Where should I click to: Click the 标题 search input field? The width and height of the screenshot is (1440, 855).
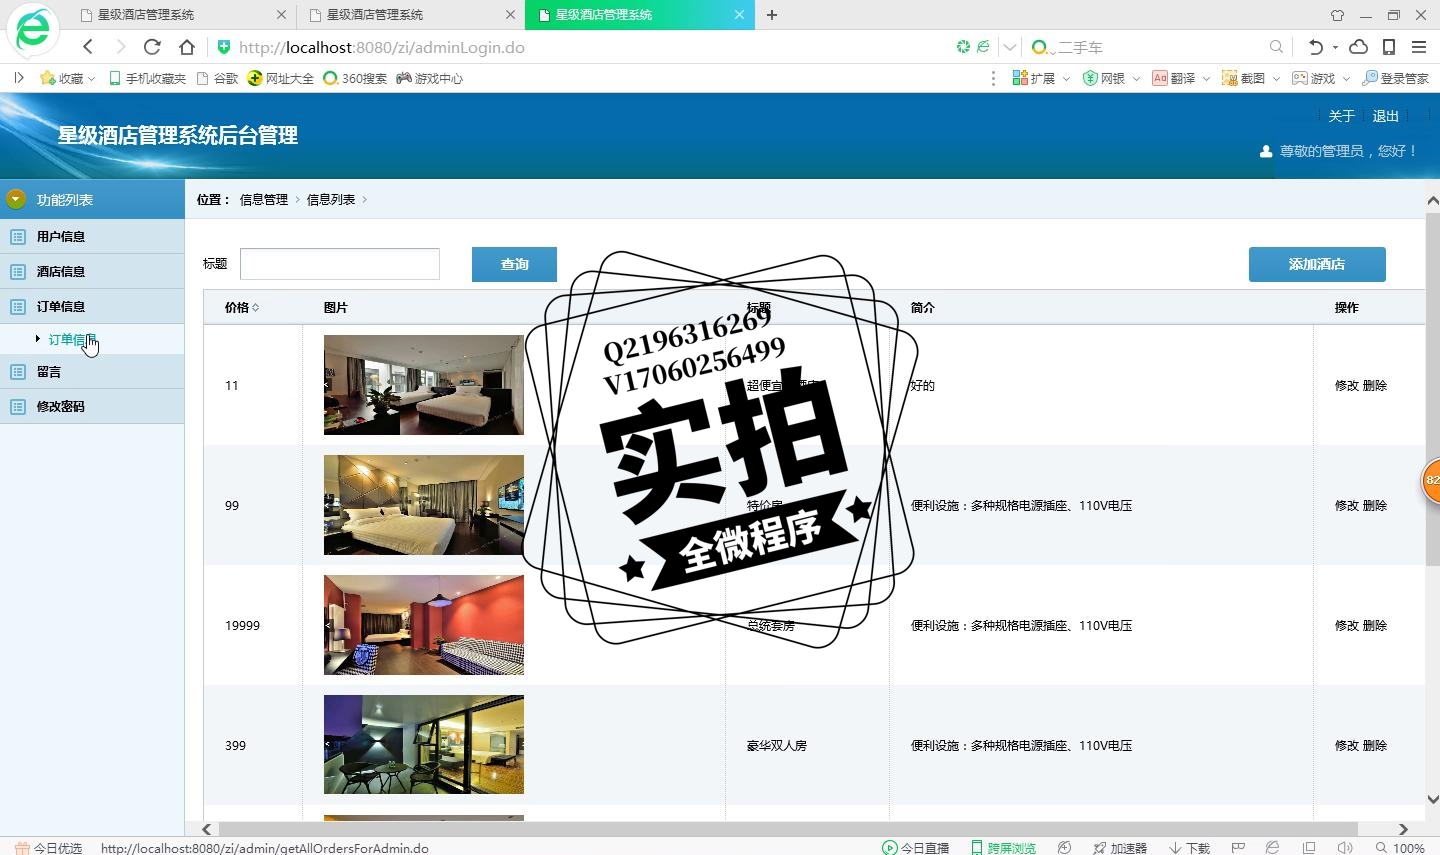(x=340, y=264)
